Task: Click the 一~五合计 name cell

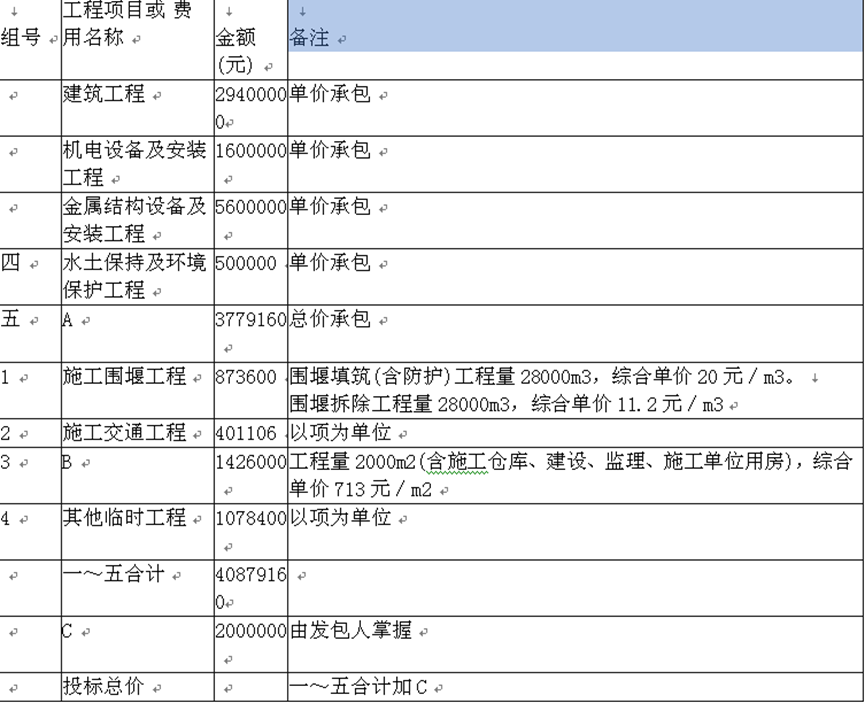Action: point(118,575)
